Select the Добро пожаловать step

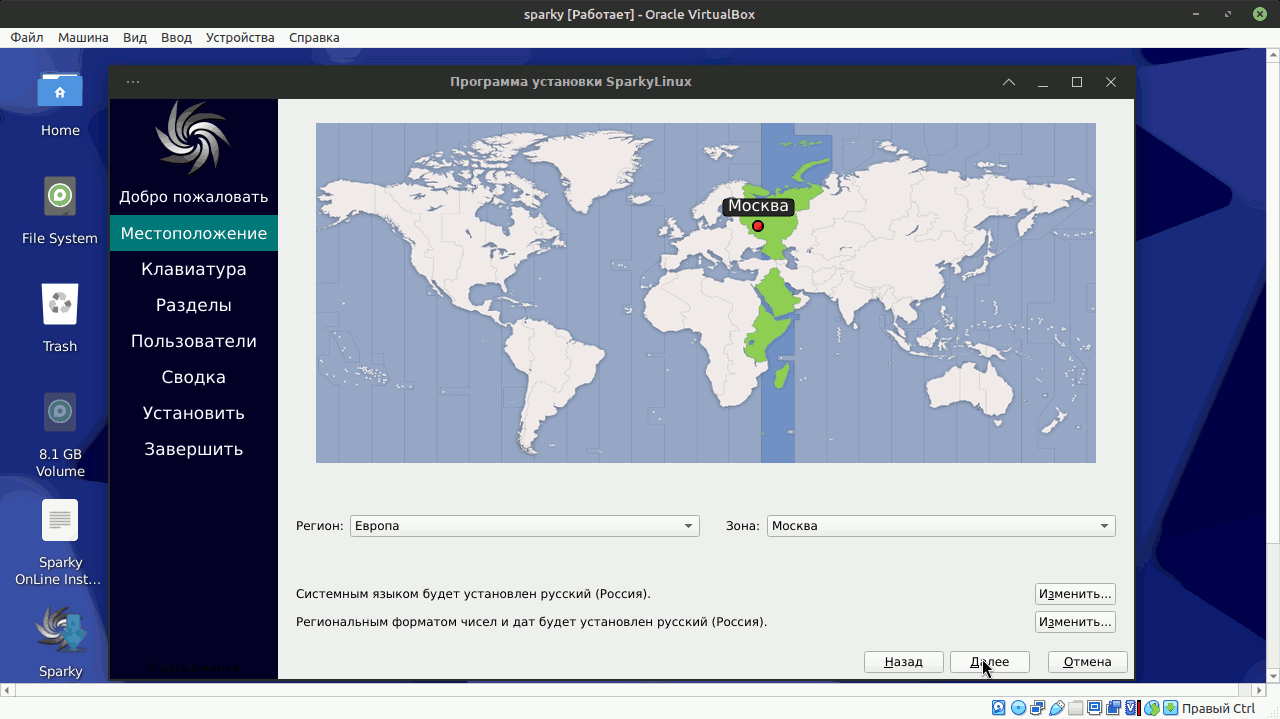coord(194,197)
